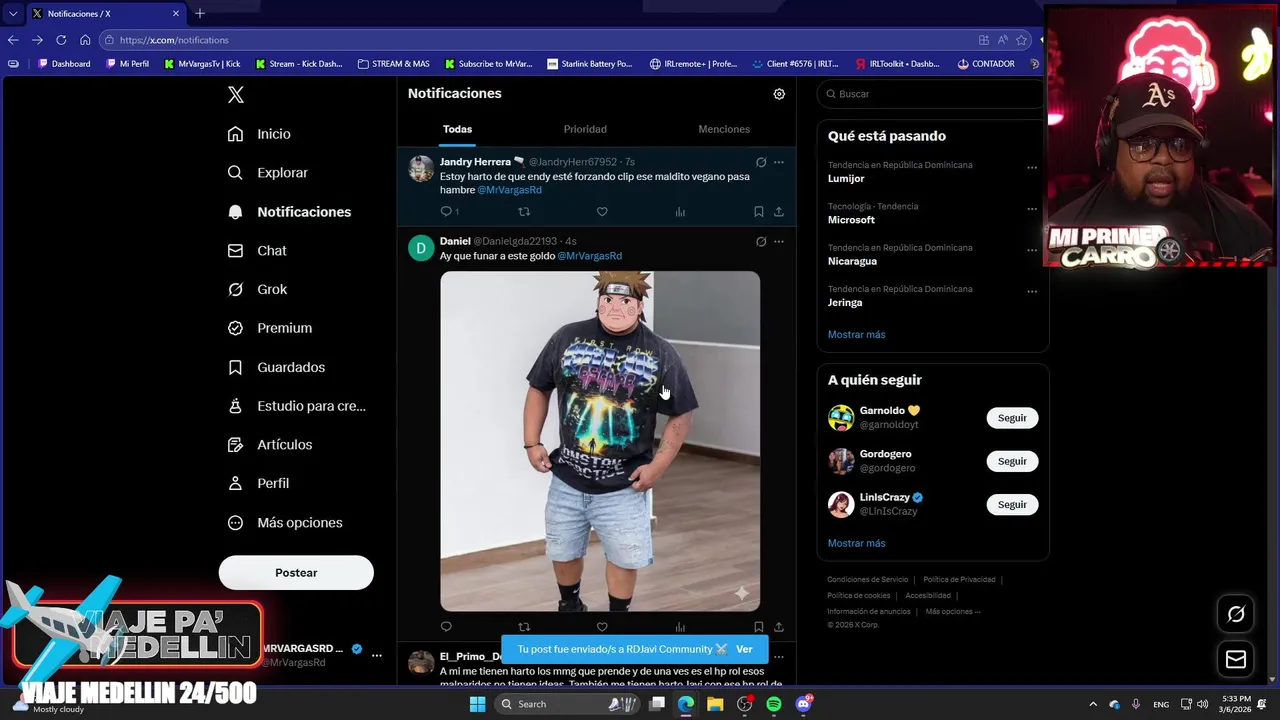
Task: Open more options on Jandry's post
Action: 779,162
